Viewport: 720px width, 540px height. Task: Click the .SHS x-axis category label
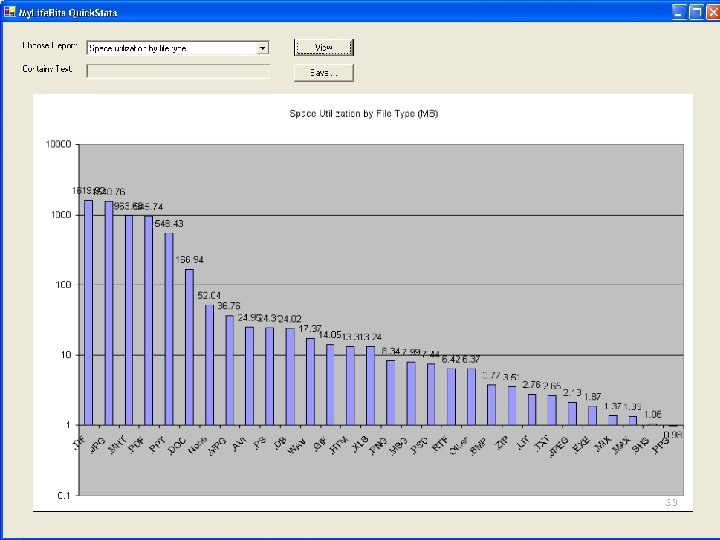pos(641,445)
